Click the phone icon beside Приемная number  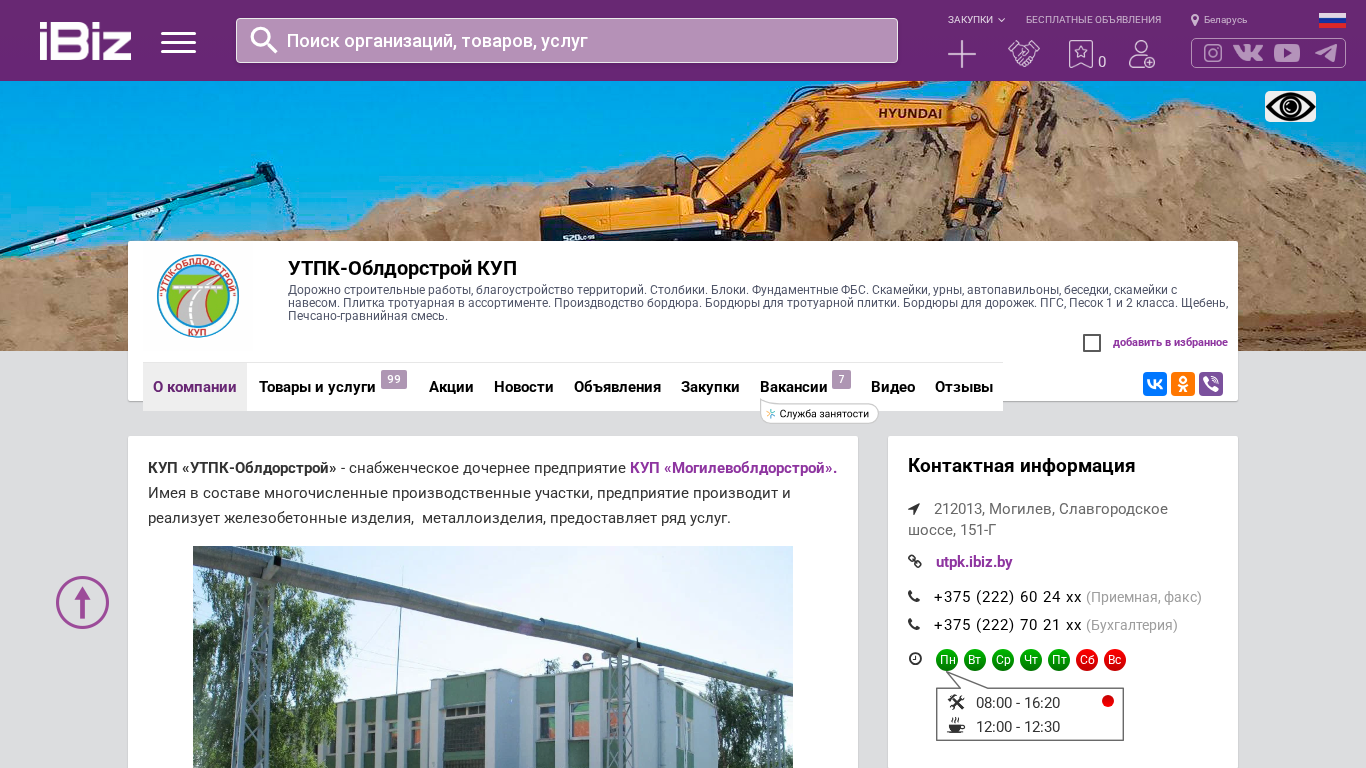(914, 597)
